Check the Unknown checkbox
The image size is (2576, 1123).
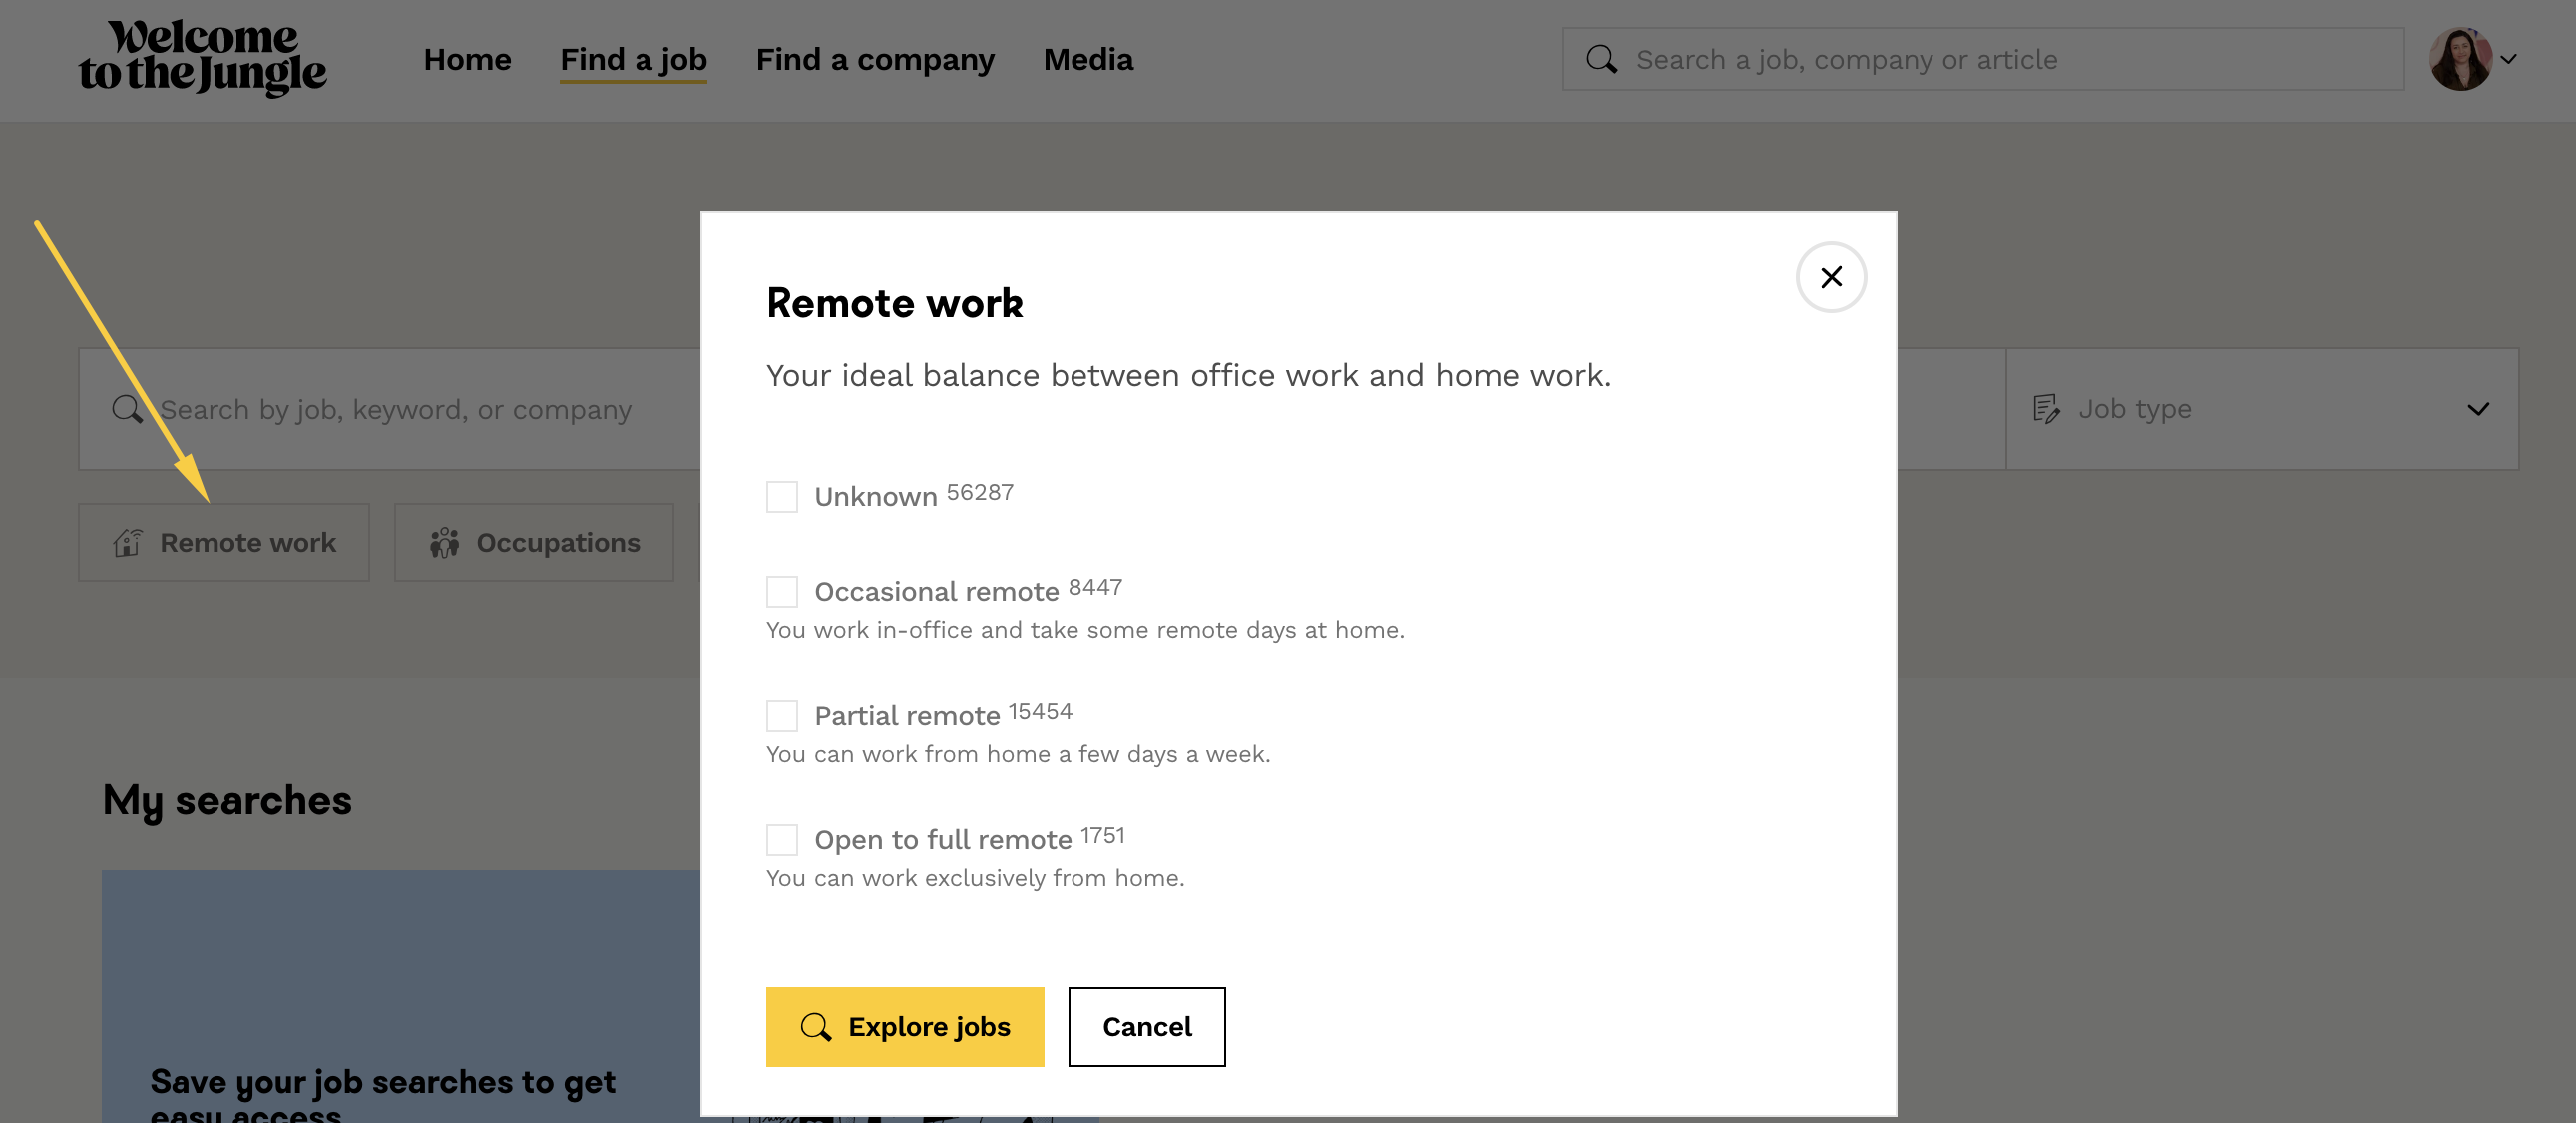782,496
